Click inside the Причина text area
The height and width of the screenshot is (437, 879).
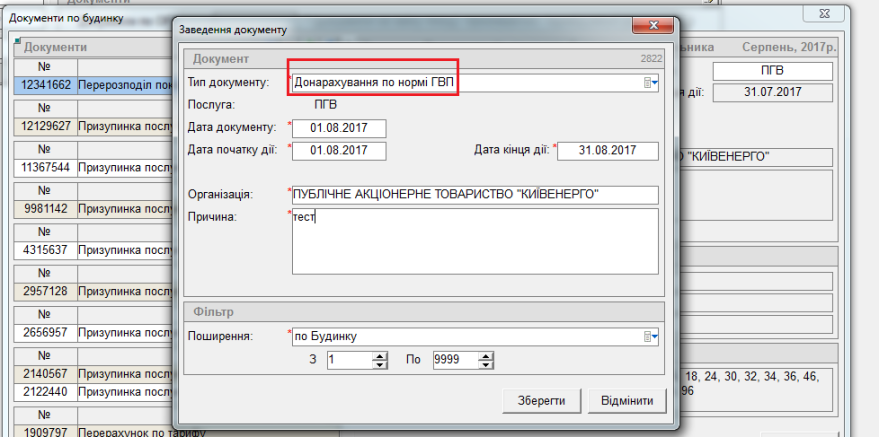pyautogui.click(x=474, y=240)
